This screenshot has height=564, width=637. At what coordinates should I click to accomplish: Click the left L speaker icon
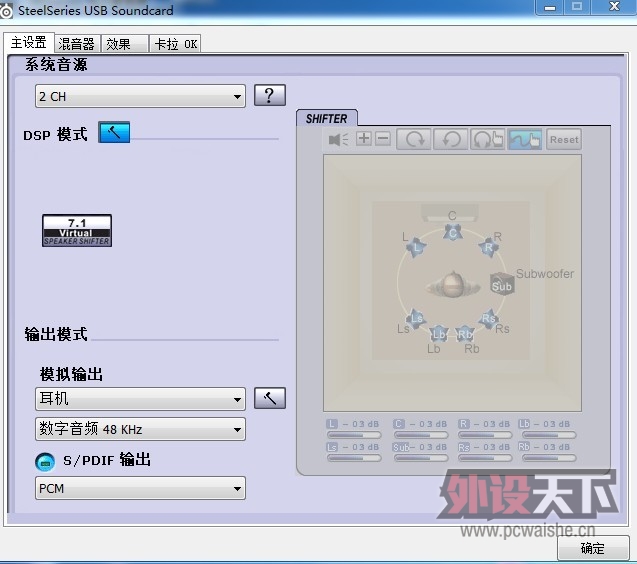point(417,247)
